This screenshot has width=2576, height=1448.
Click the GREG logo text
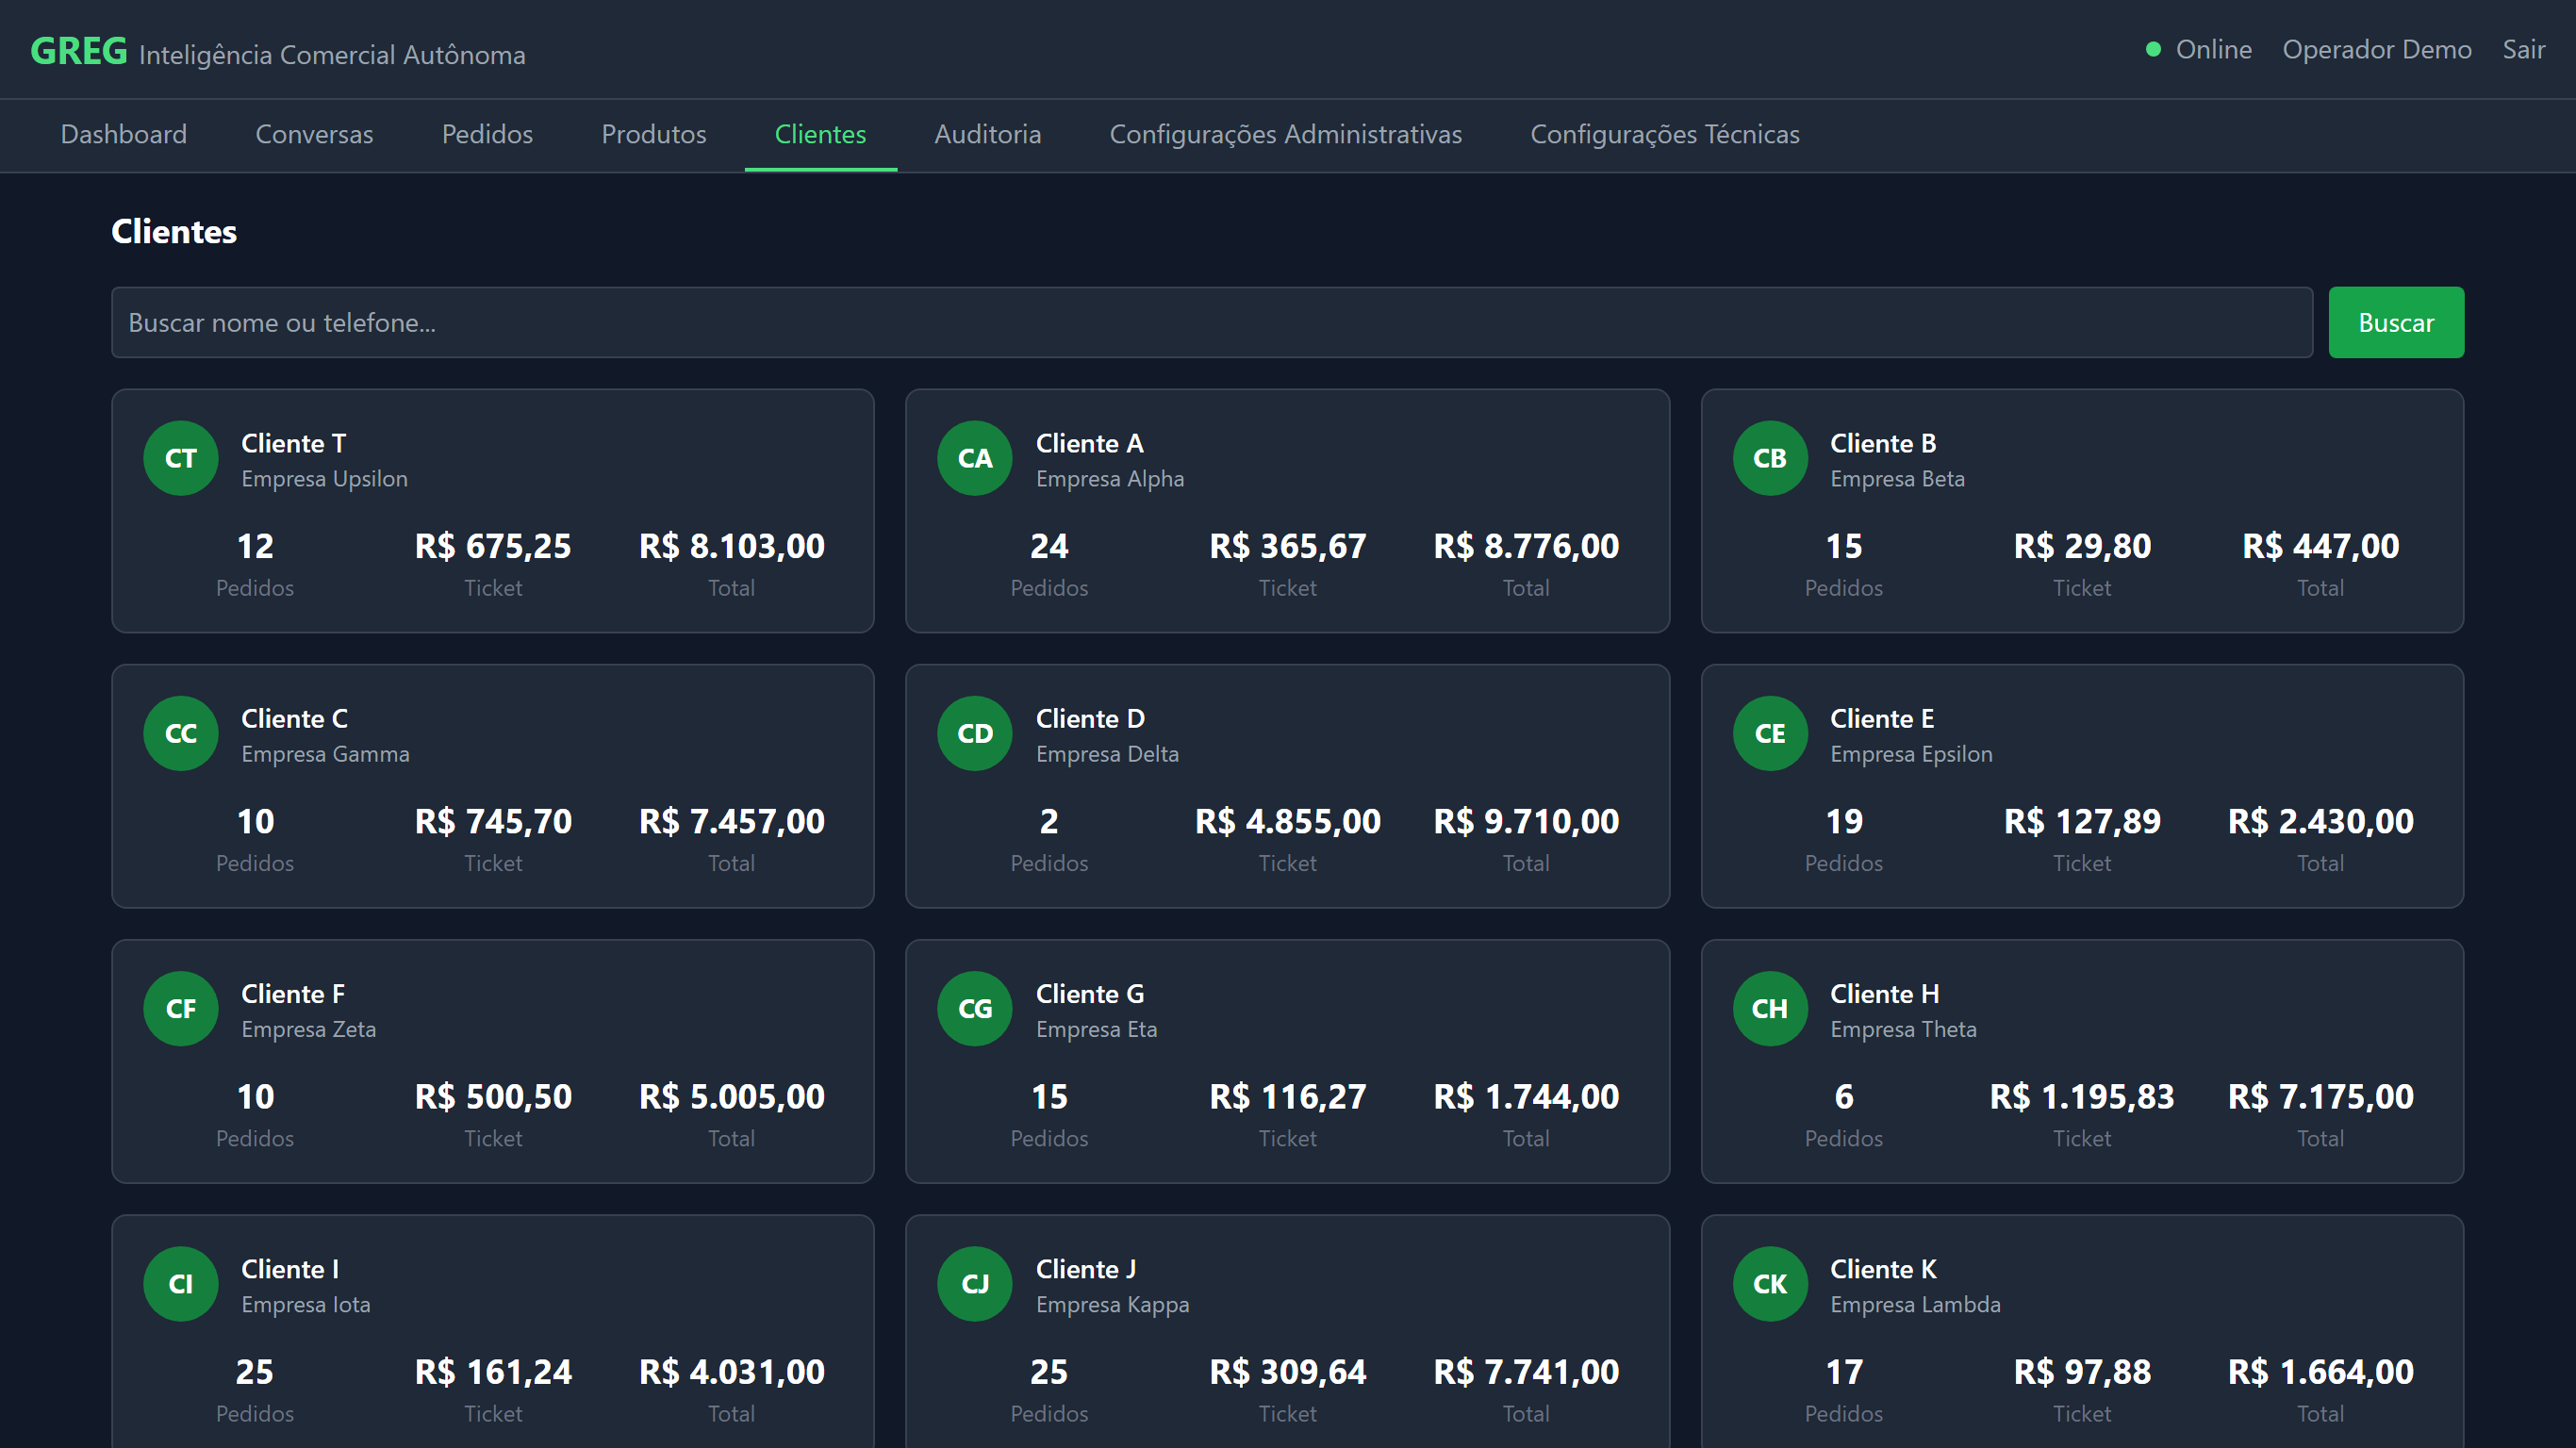pyautogui.click(x=78, y=50)
